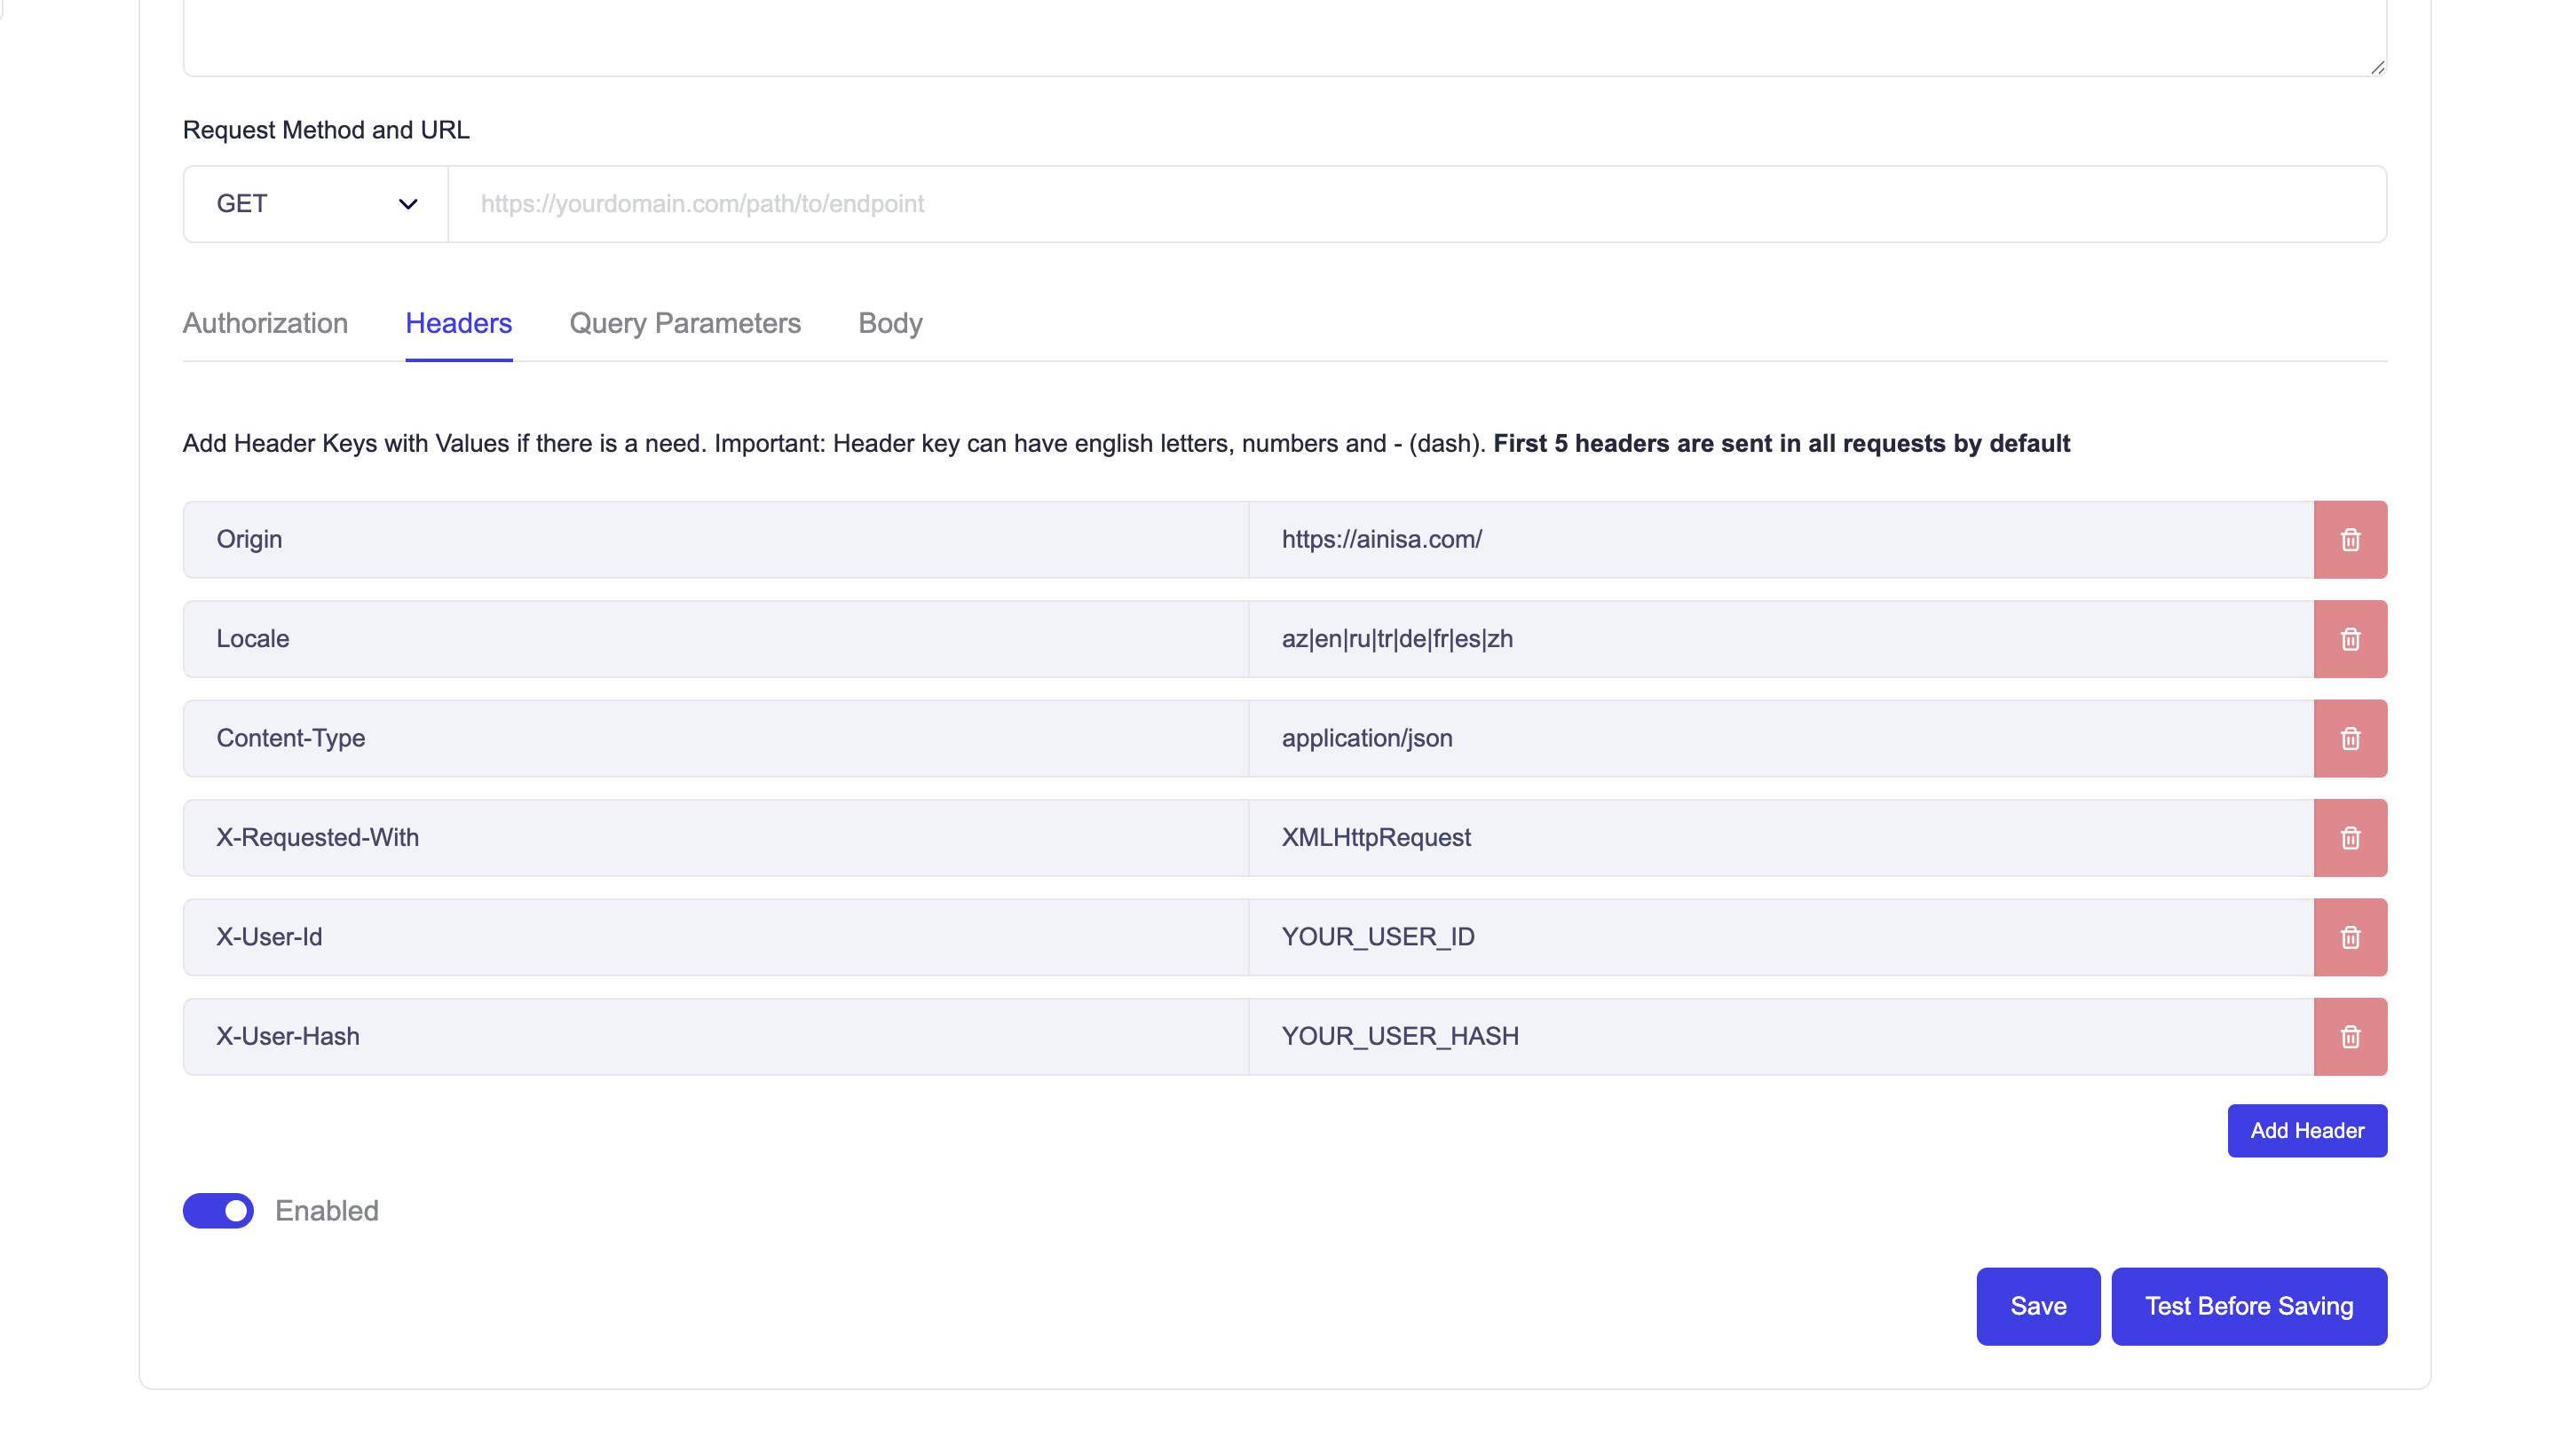Delete the X-User-Id header row
The width and height of the screenshot is (2576, 1454).
pos(2350,936)
